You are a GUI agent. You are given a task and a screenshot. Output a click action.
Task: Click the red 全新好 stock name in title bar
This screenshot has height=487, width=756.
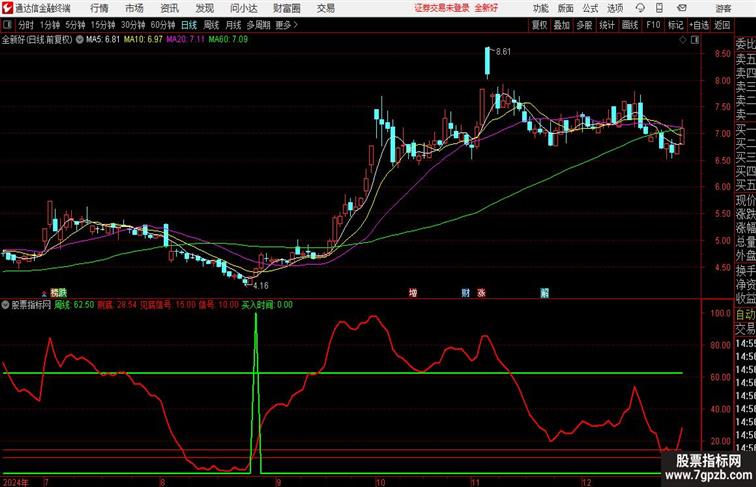coord(486,8)
